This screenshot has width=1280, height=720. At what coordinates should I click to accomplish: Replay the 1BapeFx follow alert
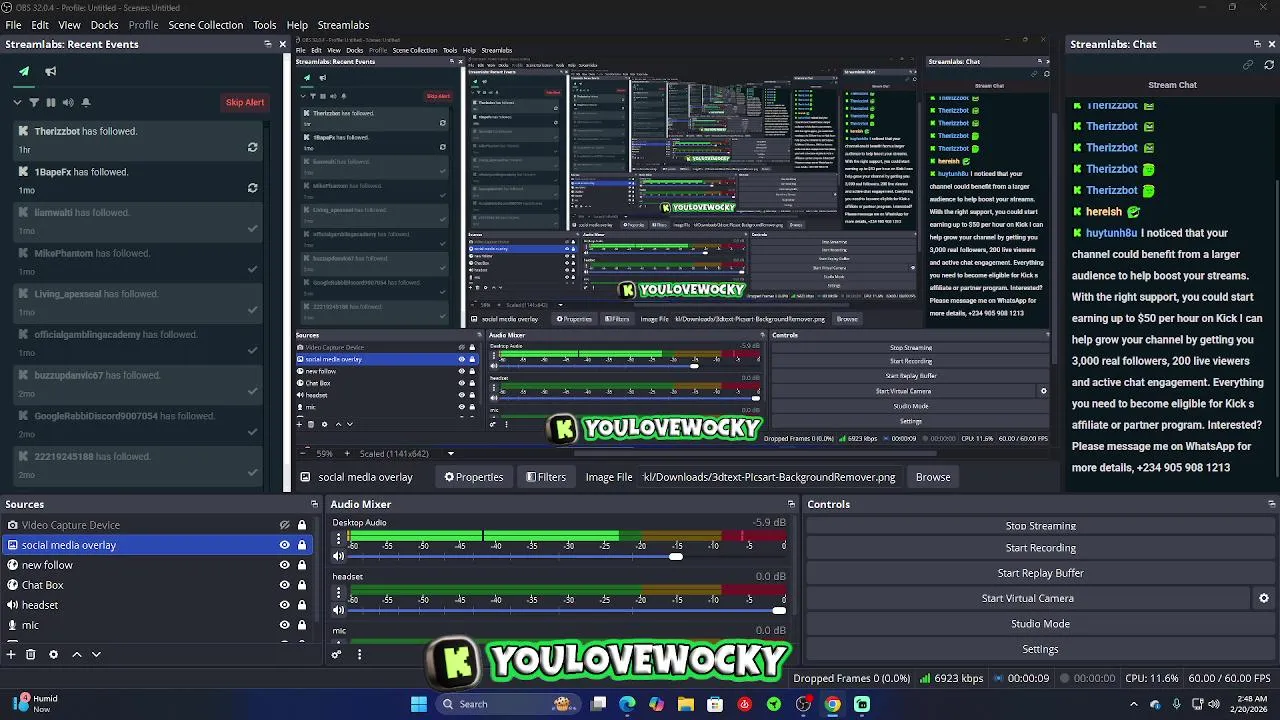tap(252, 187)
